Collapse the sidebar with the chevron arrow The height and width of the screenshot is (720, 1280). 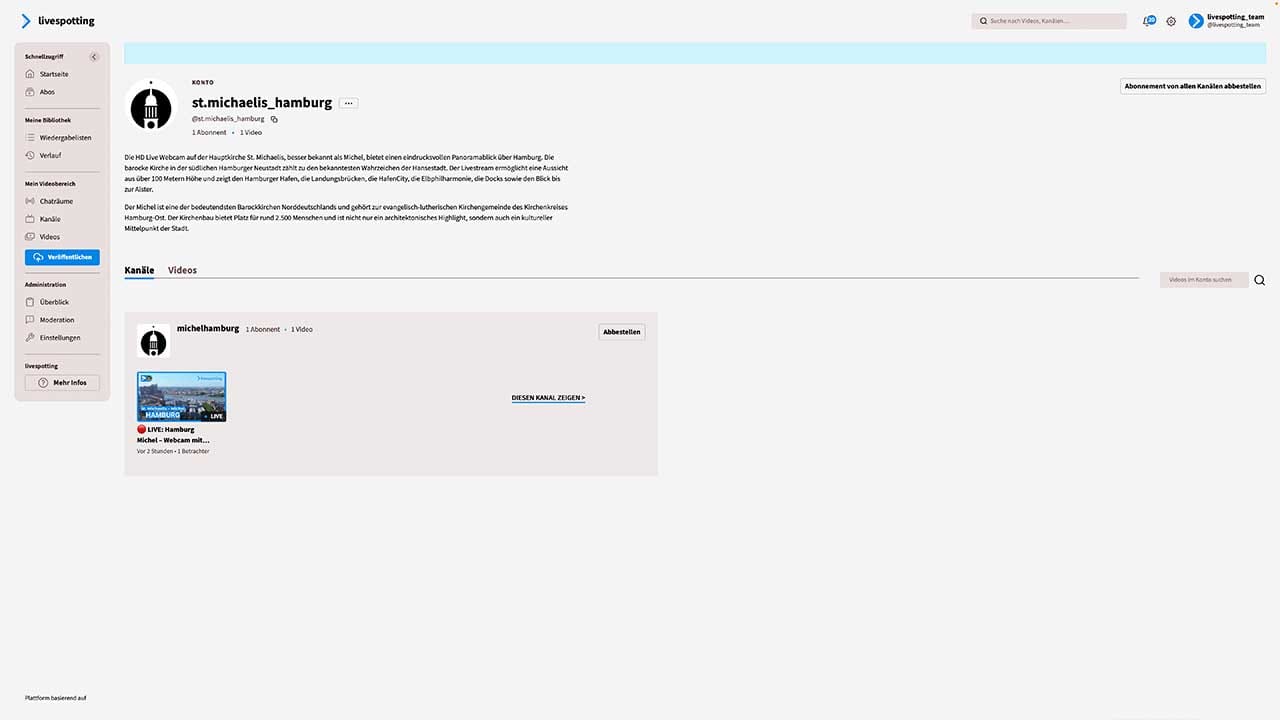coord(94,57)
